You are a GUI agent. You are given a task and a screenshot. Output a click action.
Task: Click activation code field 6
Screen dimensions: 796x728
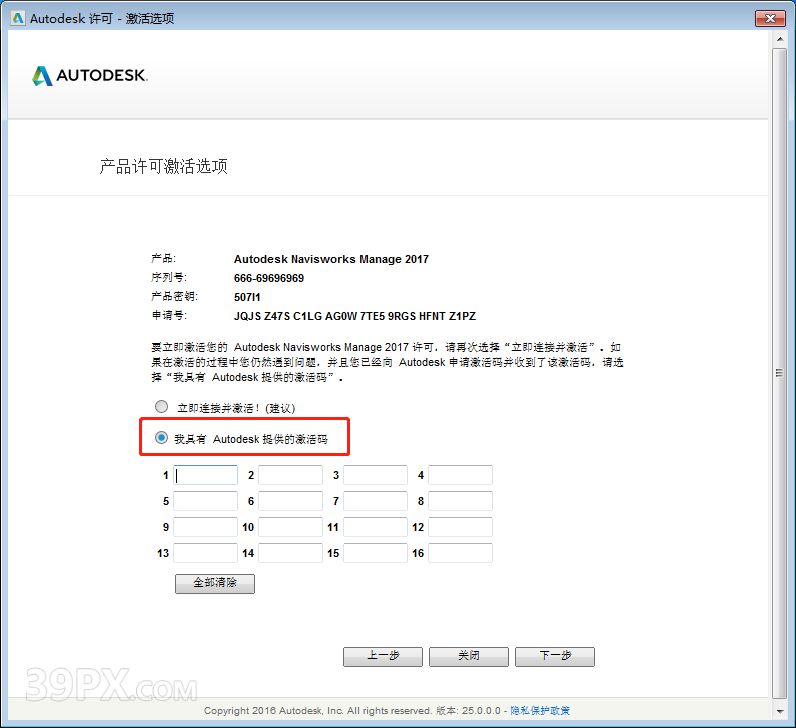tap(290, 501)
